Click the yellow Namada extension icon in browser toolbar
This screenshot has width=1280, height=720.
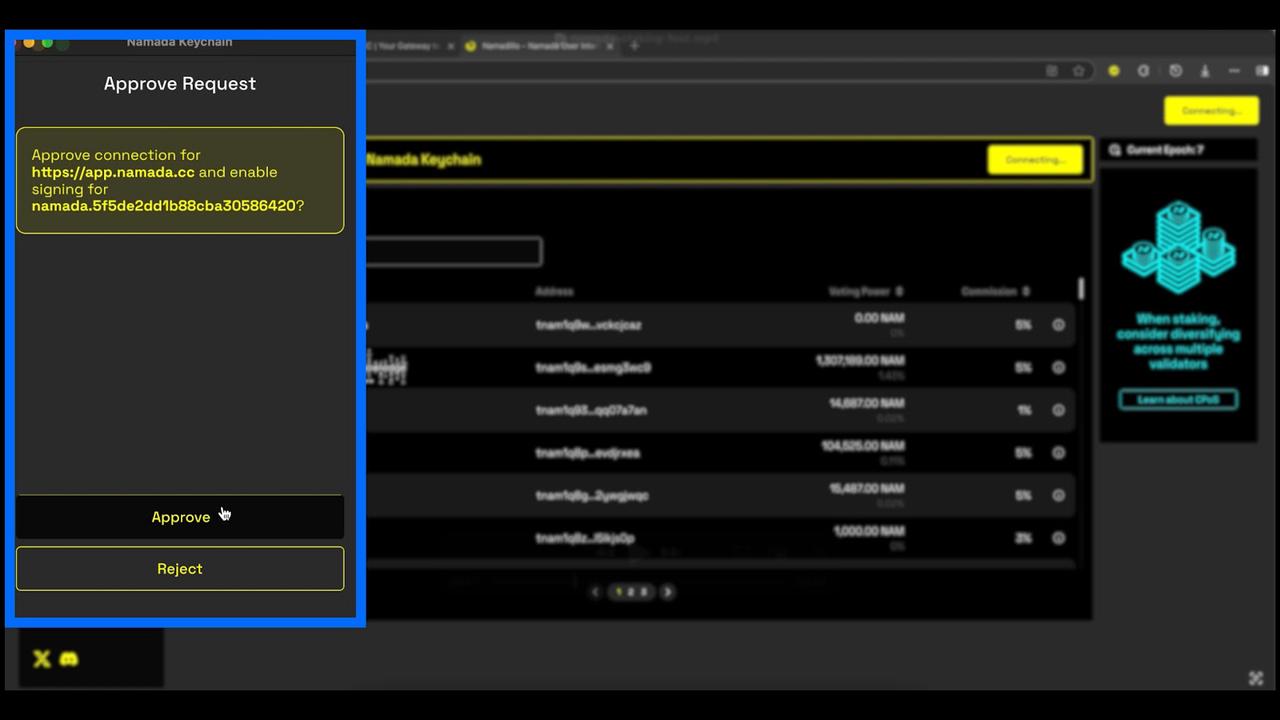[x=1113, y=71]
